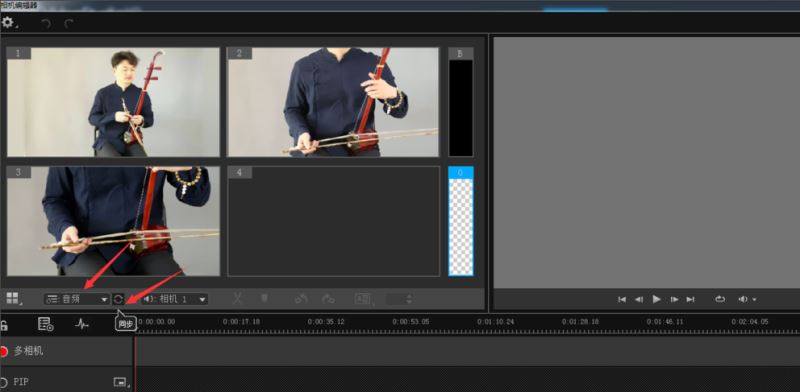Step forward to next frame
Image resolution: width=800 pixels, height=392 pixels.
pos(674,299)
